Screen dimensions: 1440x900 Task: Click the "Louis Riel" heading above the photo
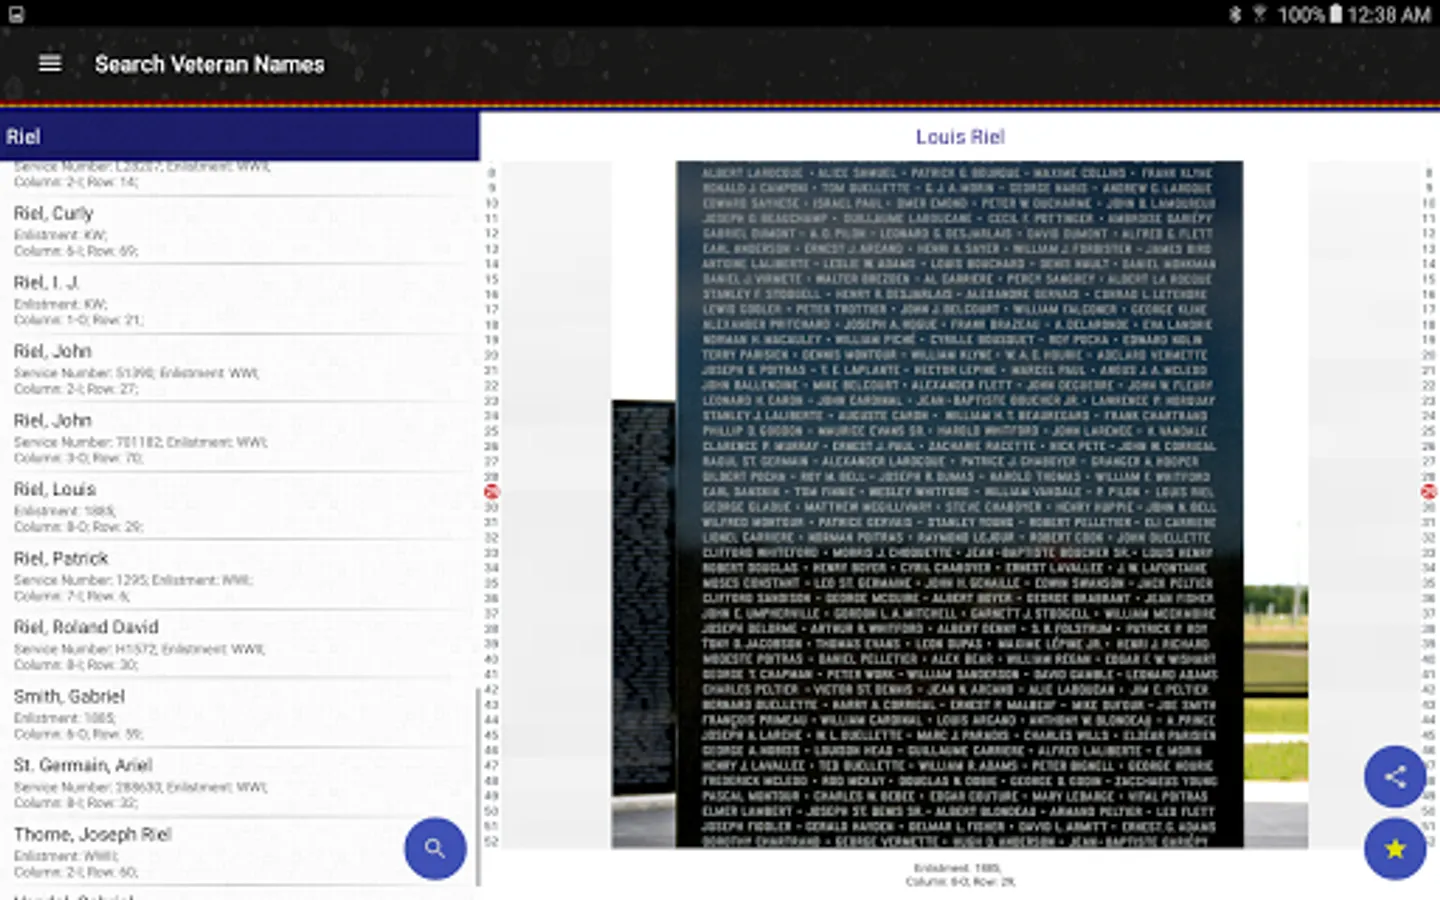click(960, 137)
